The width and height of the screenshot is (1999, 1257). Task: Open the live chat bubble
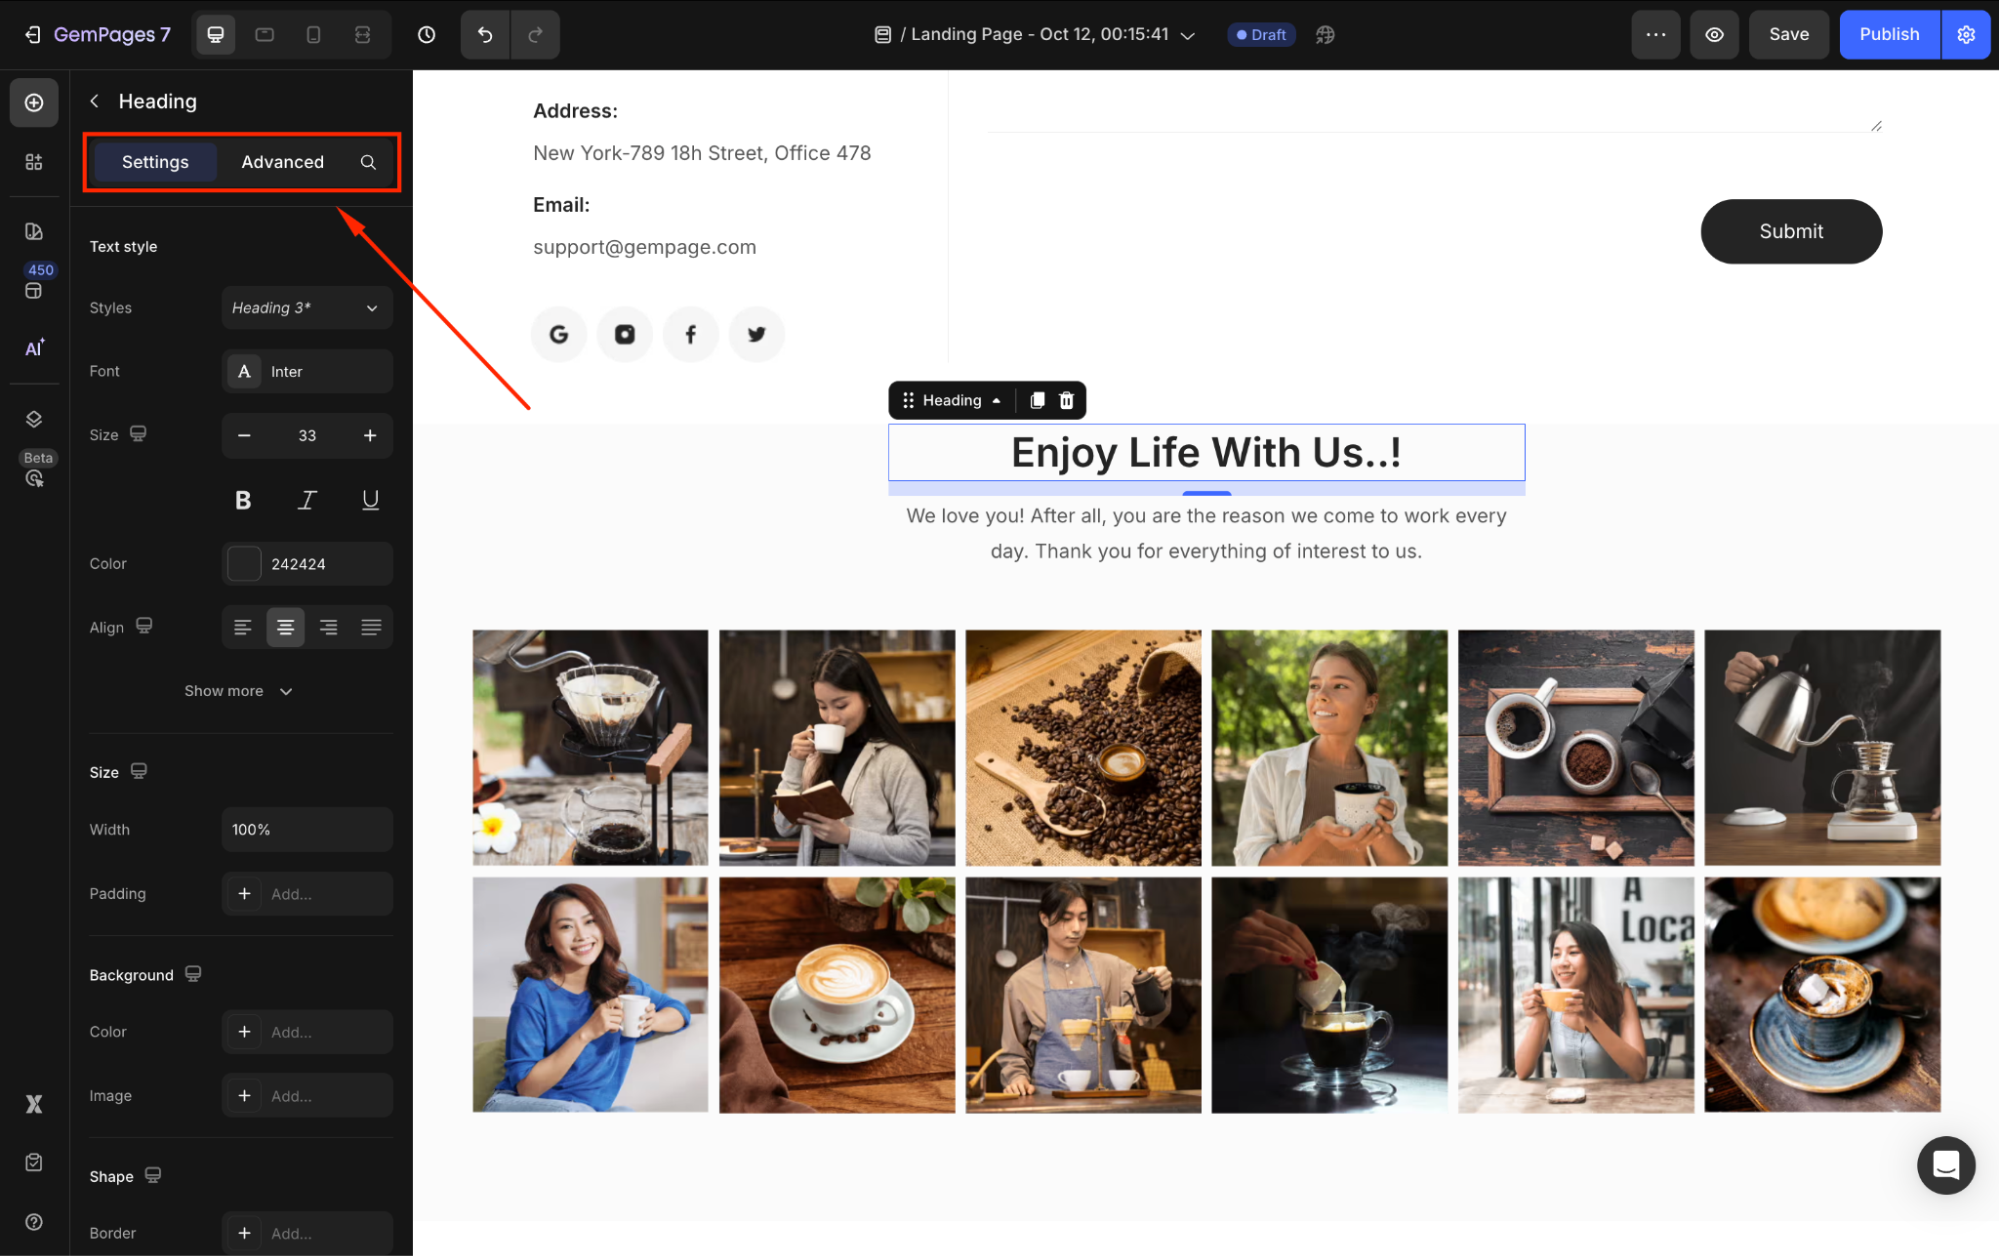tap(1945, 1165)
